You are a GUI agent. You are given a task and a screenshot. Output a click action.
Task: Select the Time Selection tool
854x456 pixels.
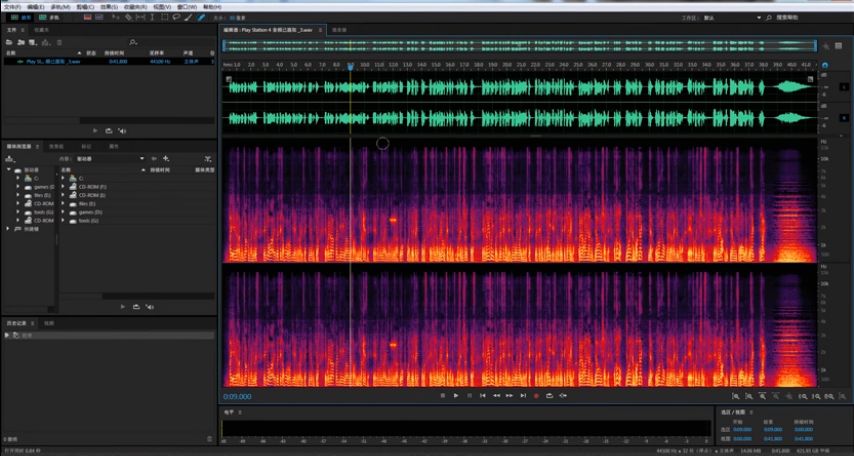coord(152,17)
